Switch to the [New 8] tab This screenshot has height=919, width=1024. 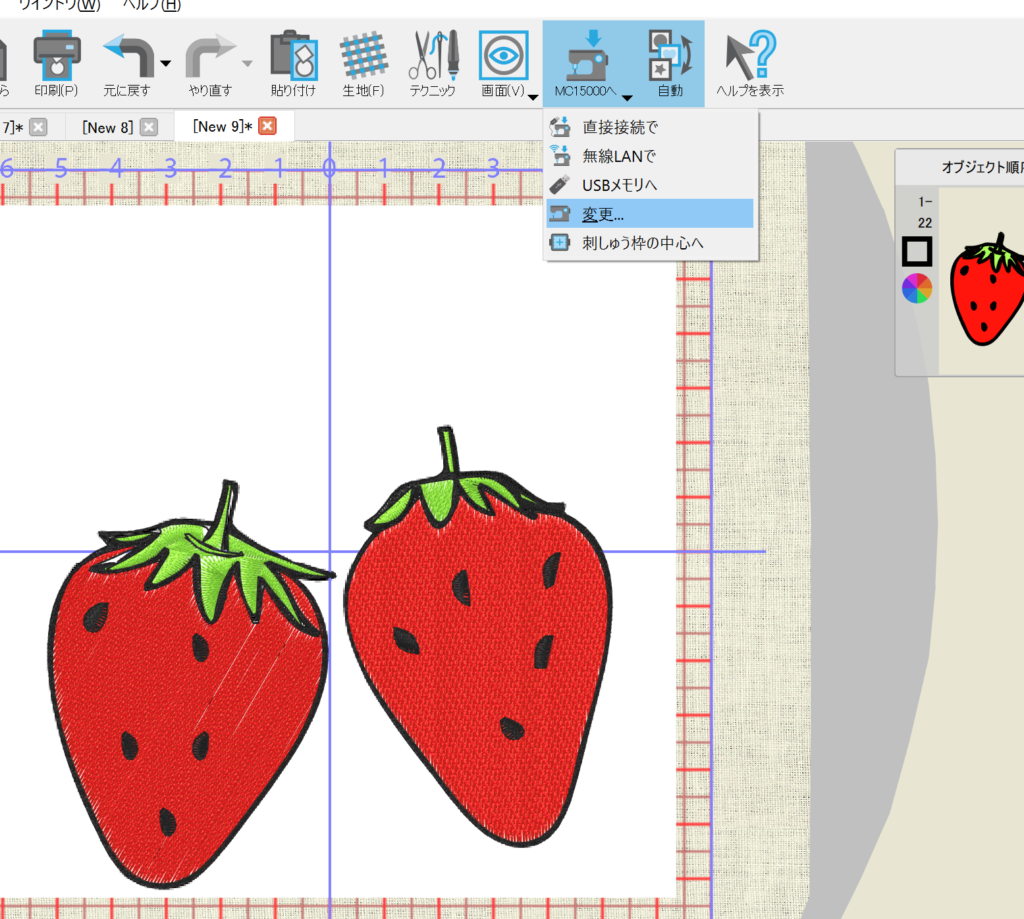coord(107,126)
